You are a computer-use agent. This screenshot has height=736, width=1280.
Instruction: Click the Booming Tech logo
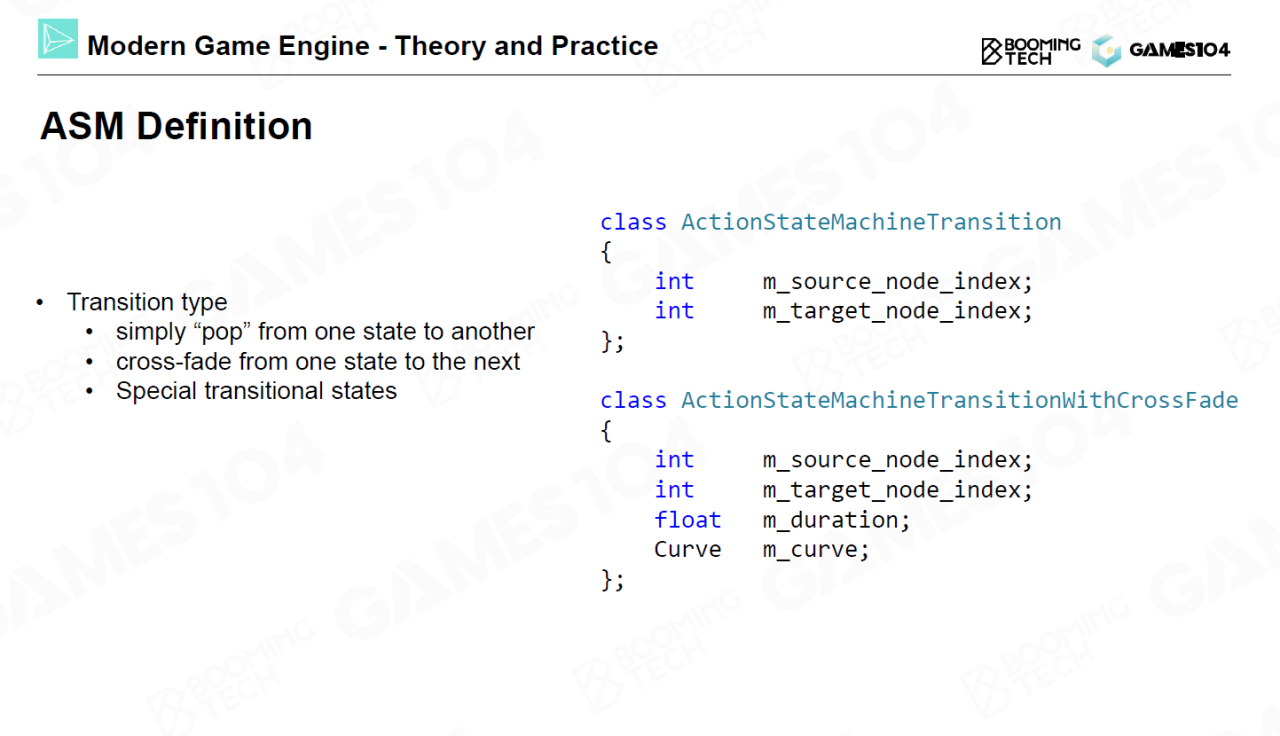(x=1031, y=50)
